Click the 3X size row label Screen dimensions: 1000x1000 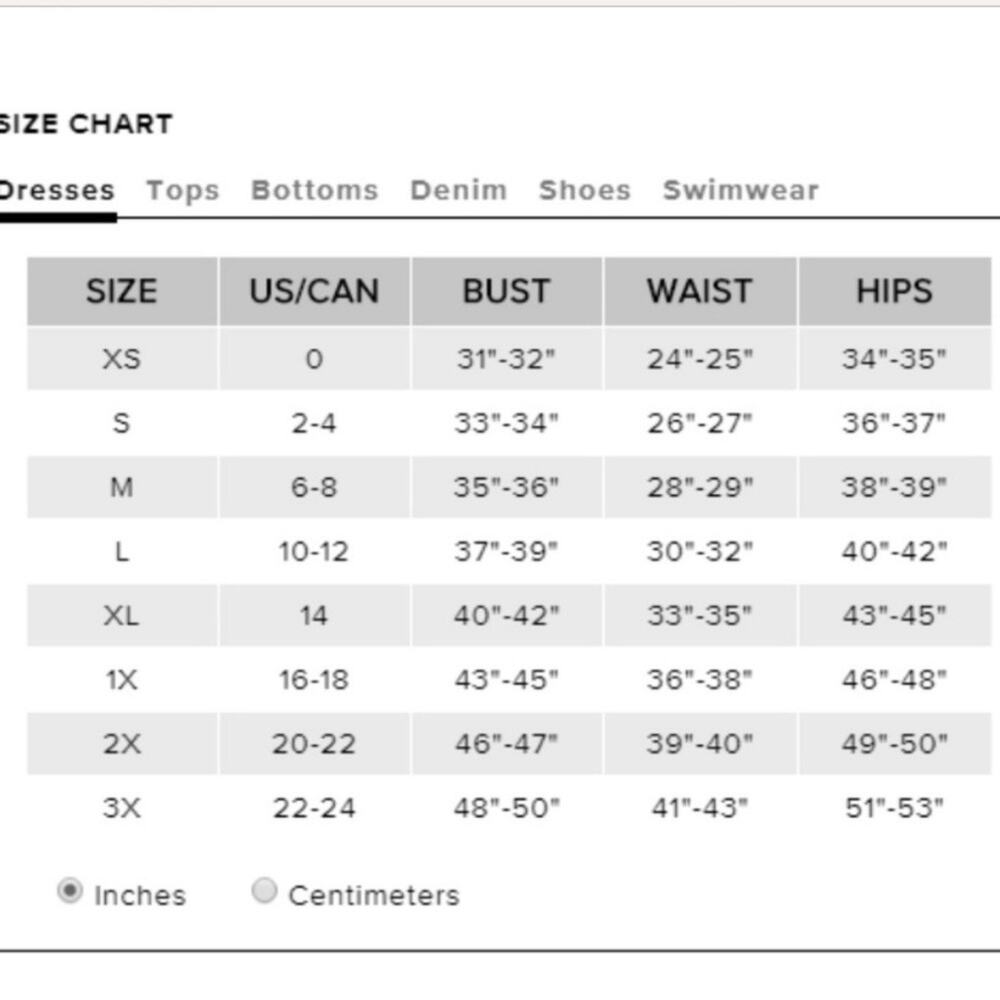tap(122, 808)
